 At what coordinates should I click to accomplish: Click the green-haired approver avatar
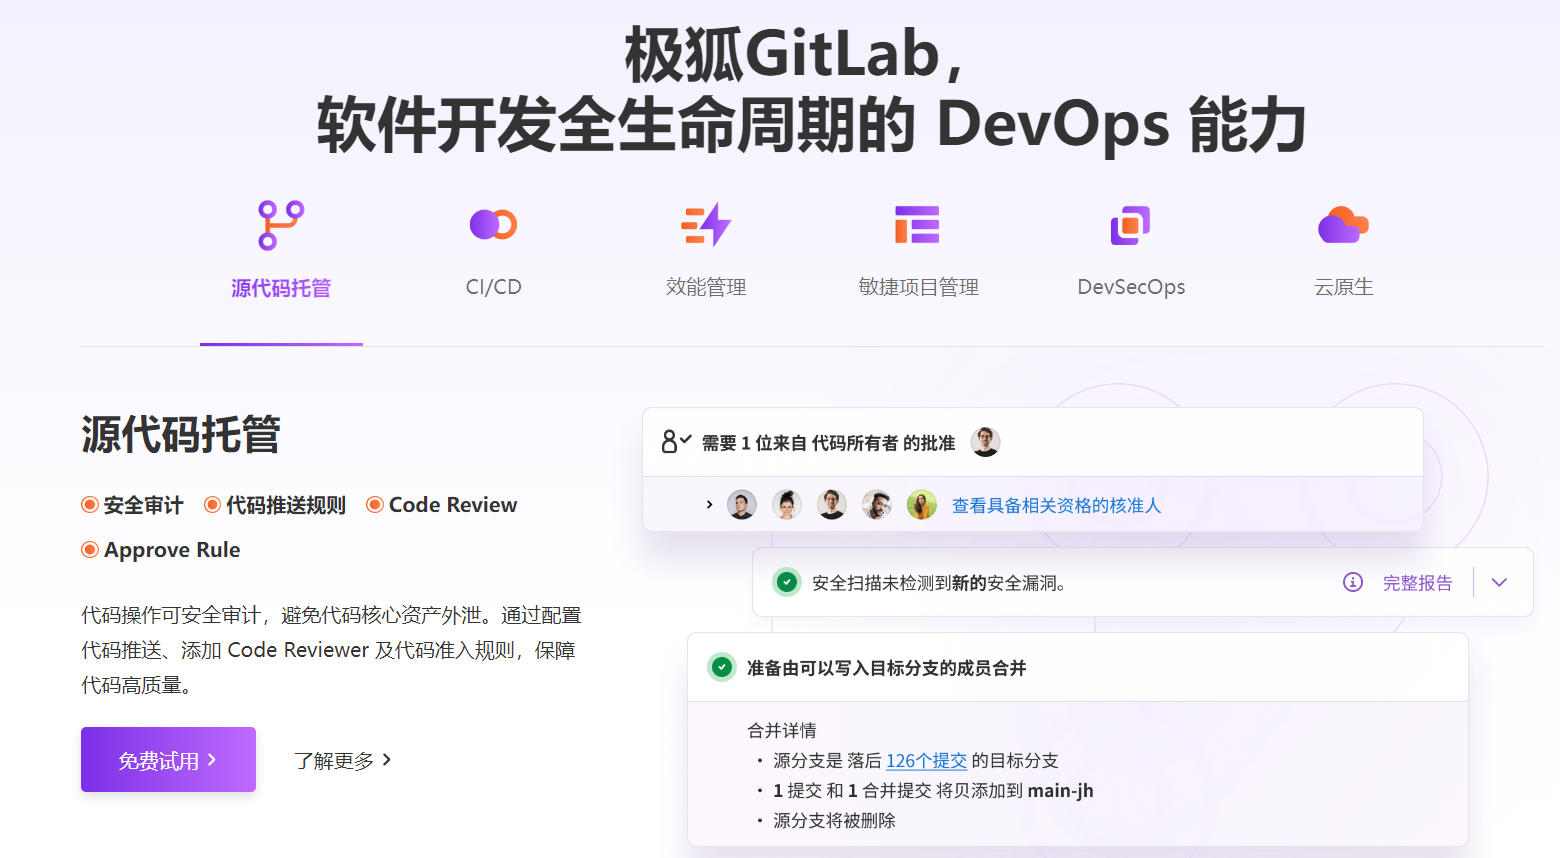[921, 505]
